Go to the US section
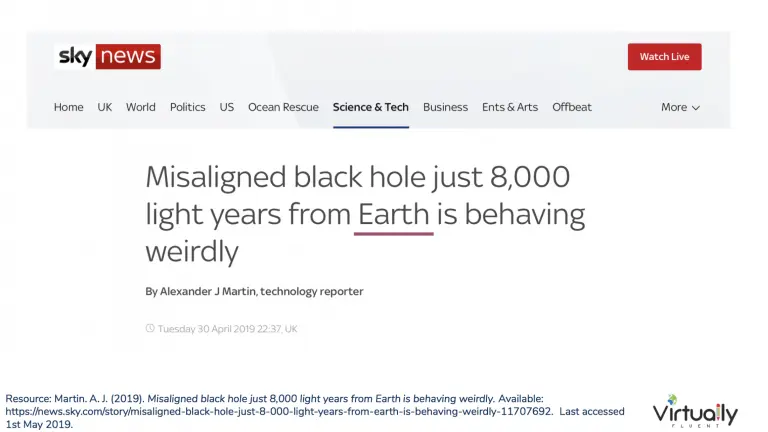The image size is (768, 432). (x=226, y=107)
